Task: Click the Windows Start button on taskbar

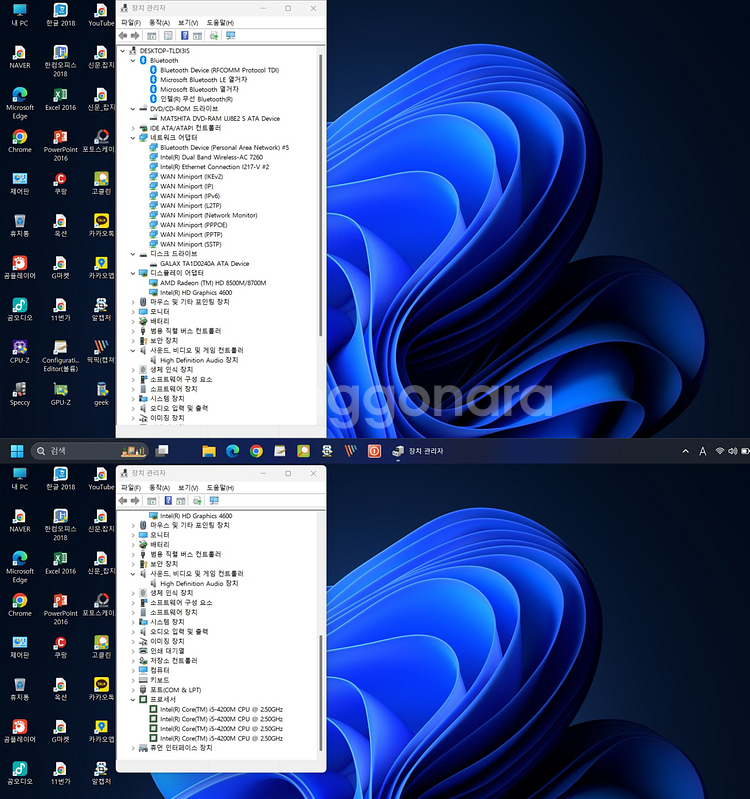Action: 17,451
